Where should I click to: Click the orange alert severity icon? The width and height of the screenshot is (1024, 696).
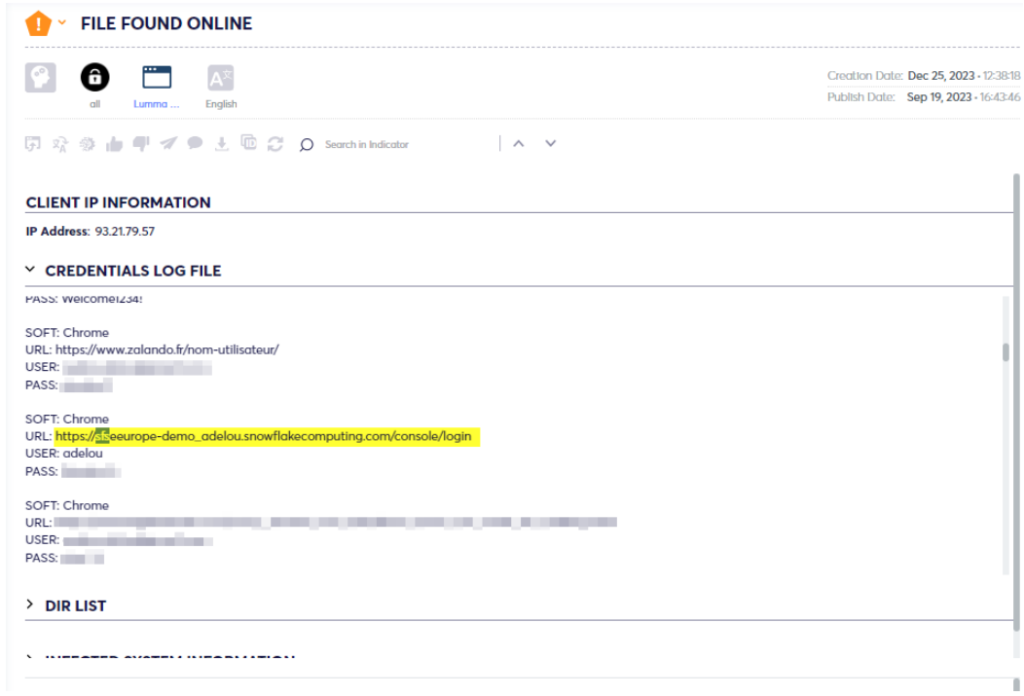[38, 24]
